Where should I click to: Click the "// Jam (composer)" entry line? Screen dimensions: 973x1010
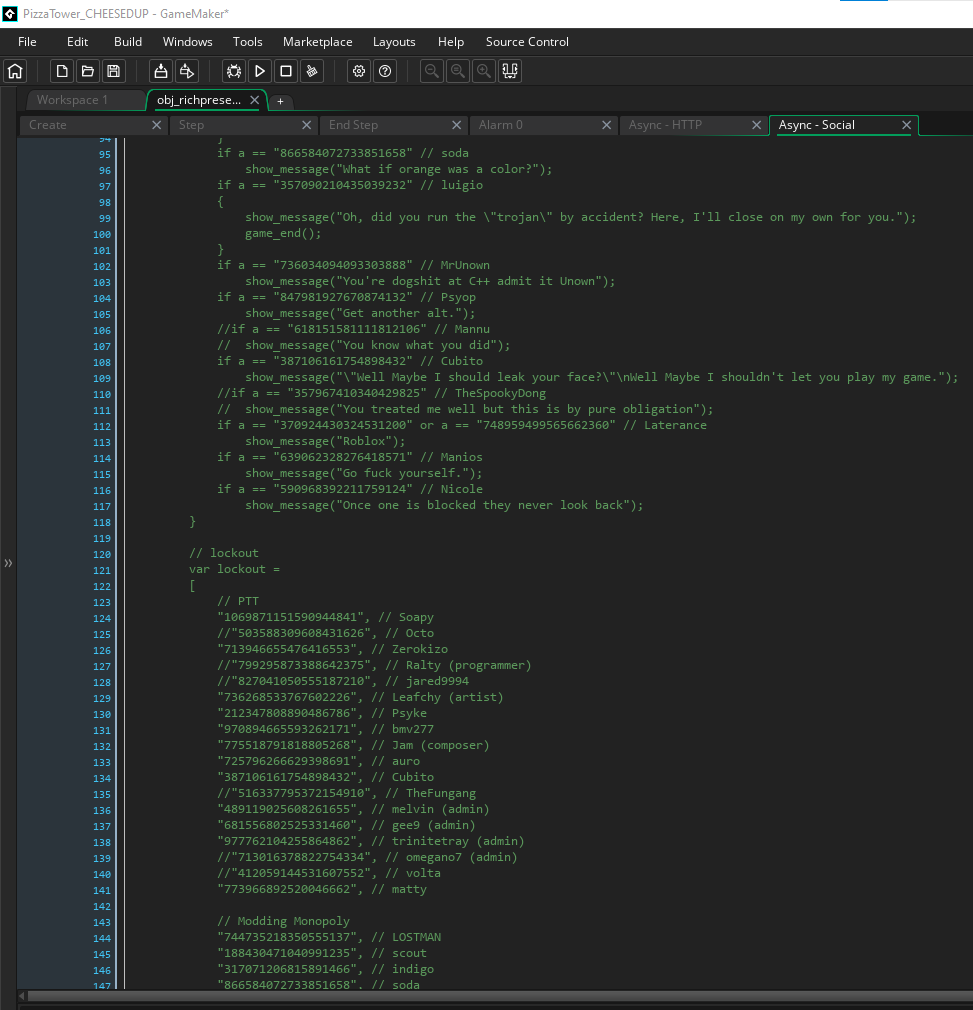tap(354, 745)
